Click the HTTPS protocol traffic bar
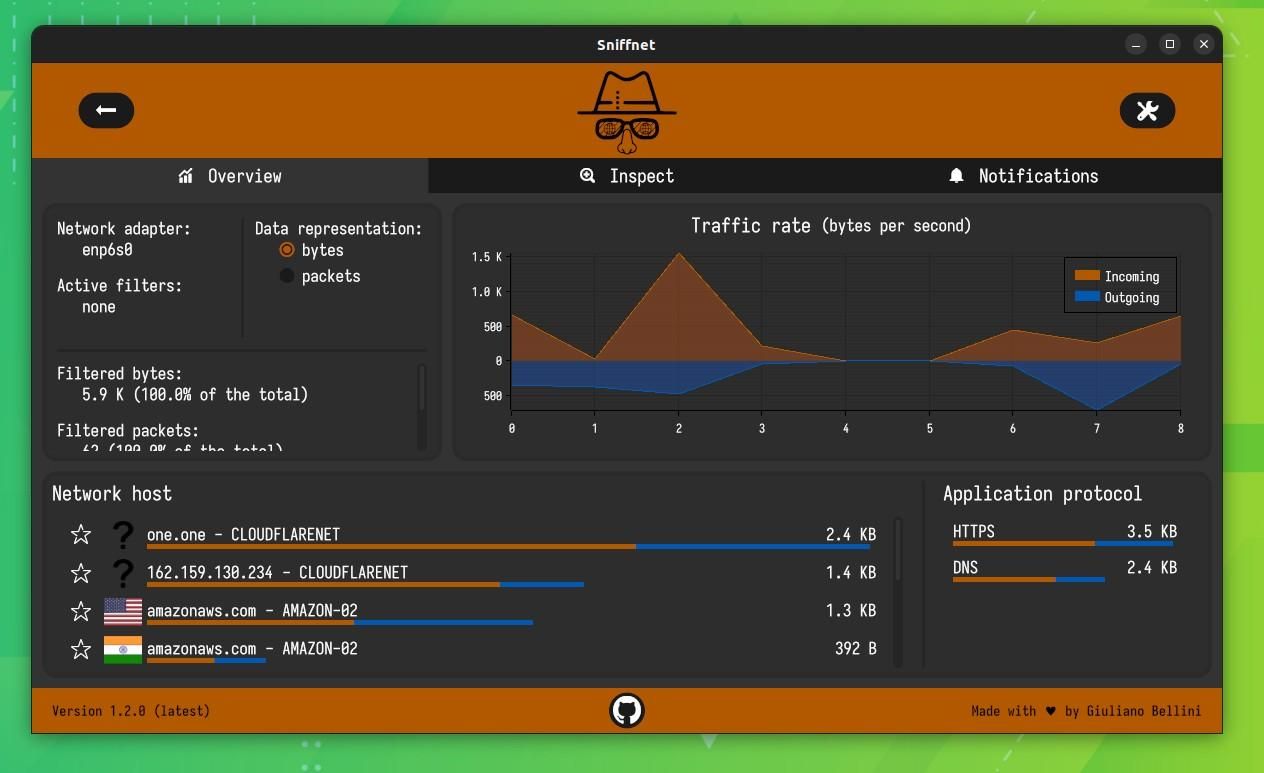Viewport: 1264px width, 773px height. [1020, 544]
